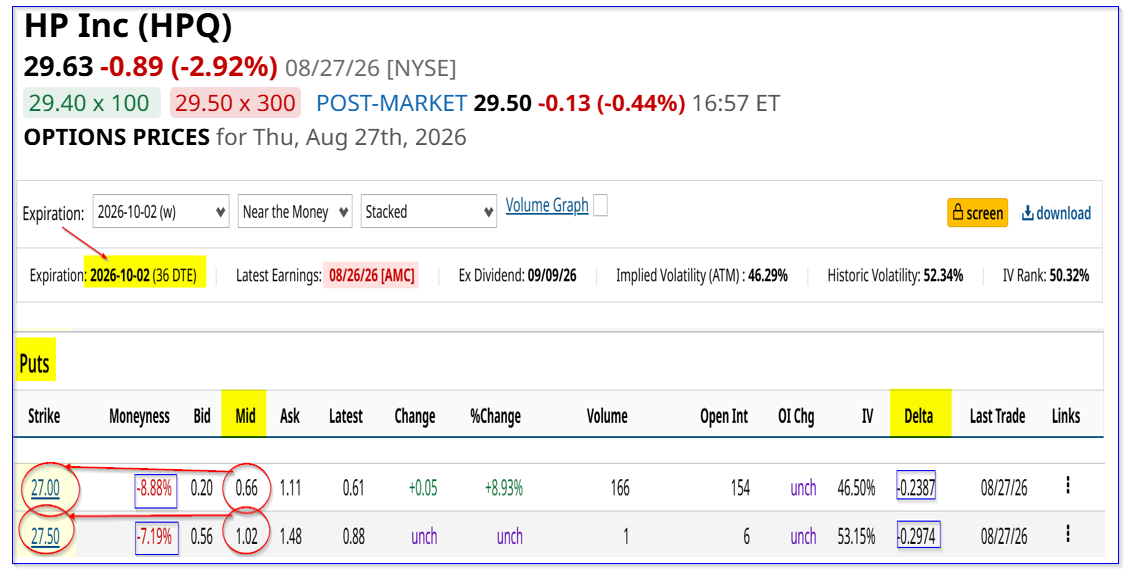Open the Stacked view dropdown
Screen dimensions: 1129x574
click(428, 212)
